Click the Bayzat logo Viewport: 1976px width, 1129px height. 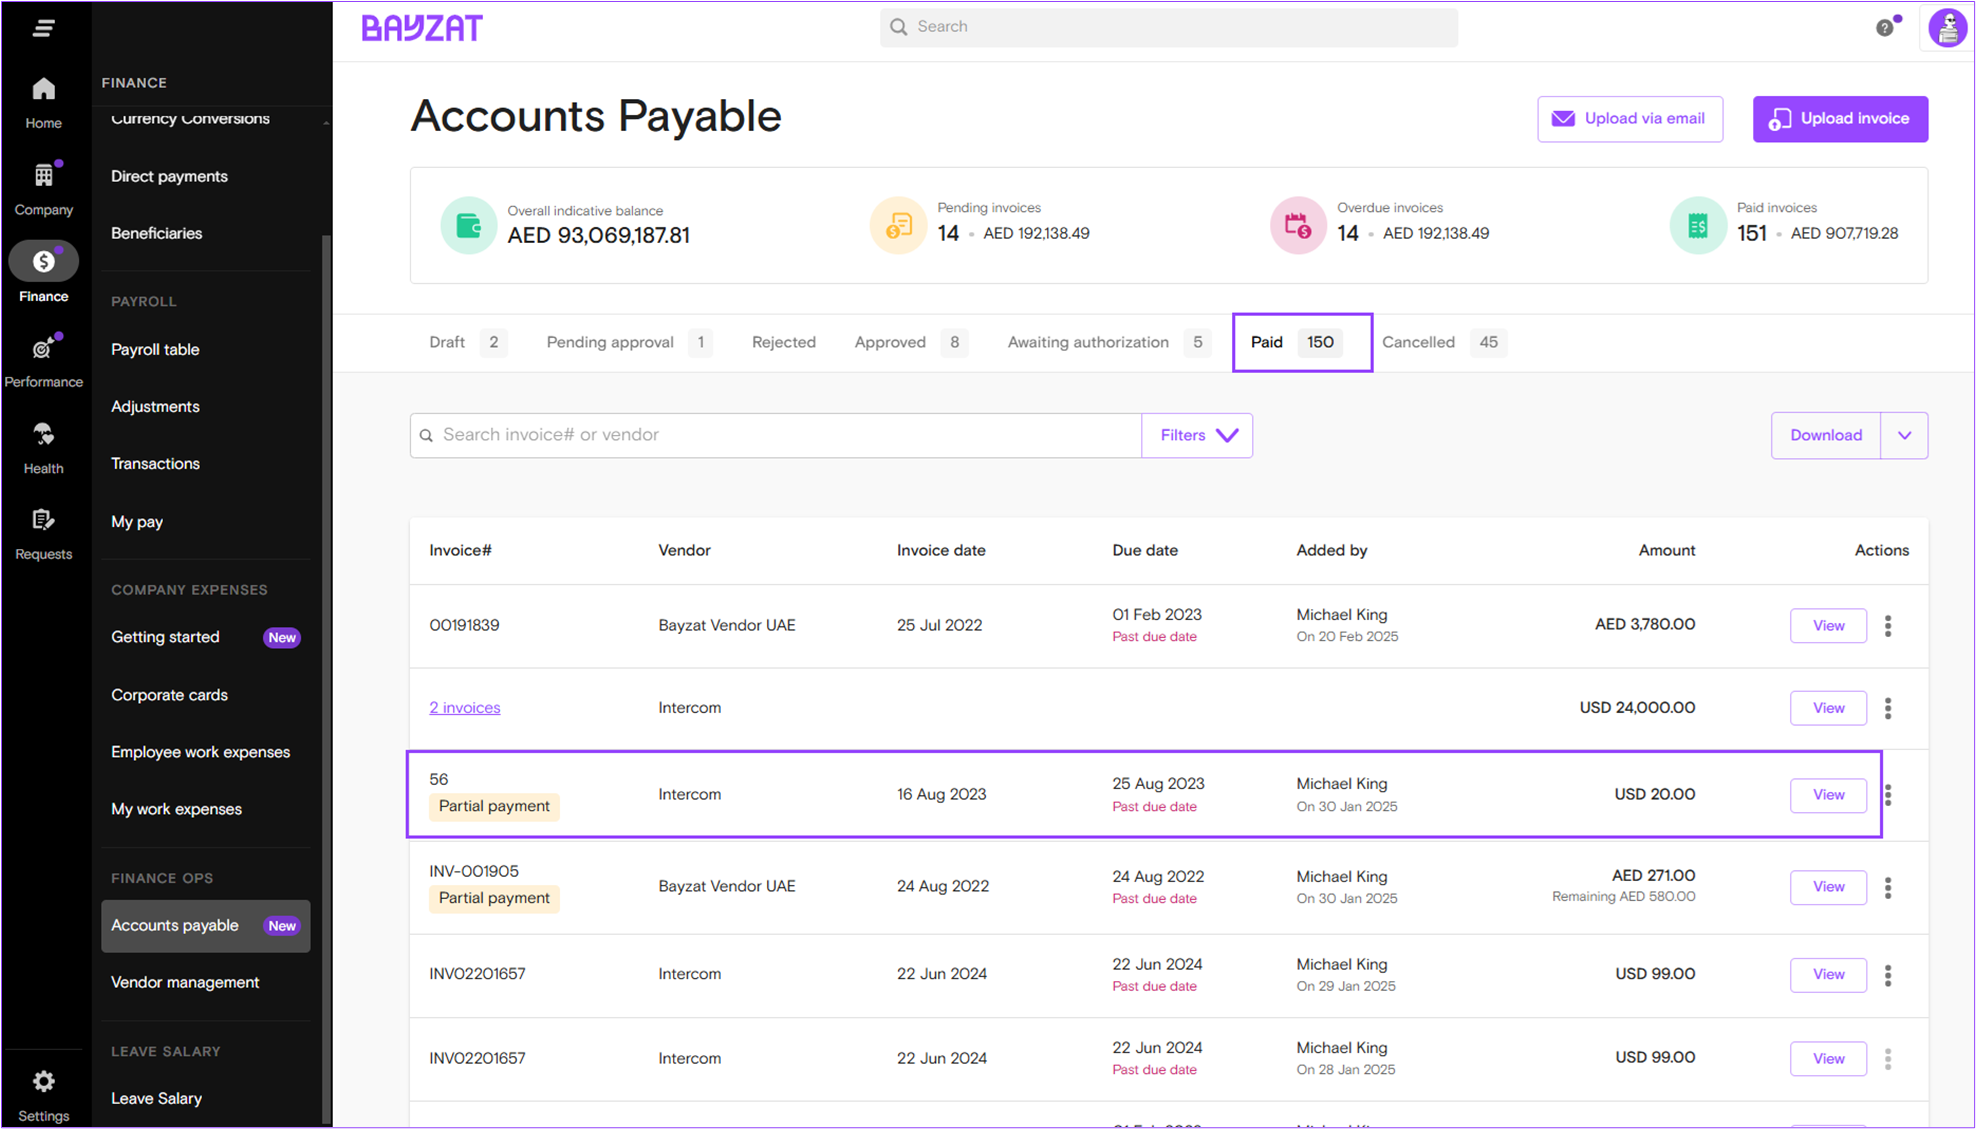pos(422,28)
